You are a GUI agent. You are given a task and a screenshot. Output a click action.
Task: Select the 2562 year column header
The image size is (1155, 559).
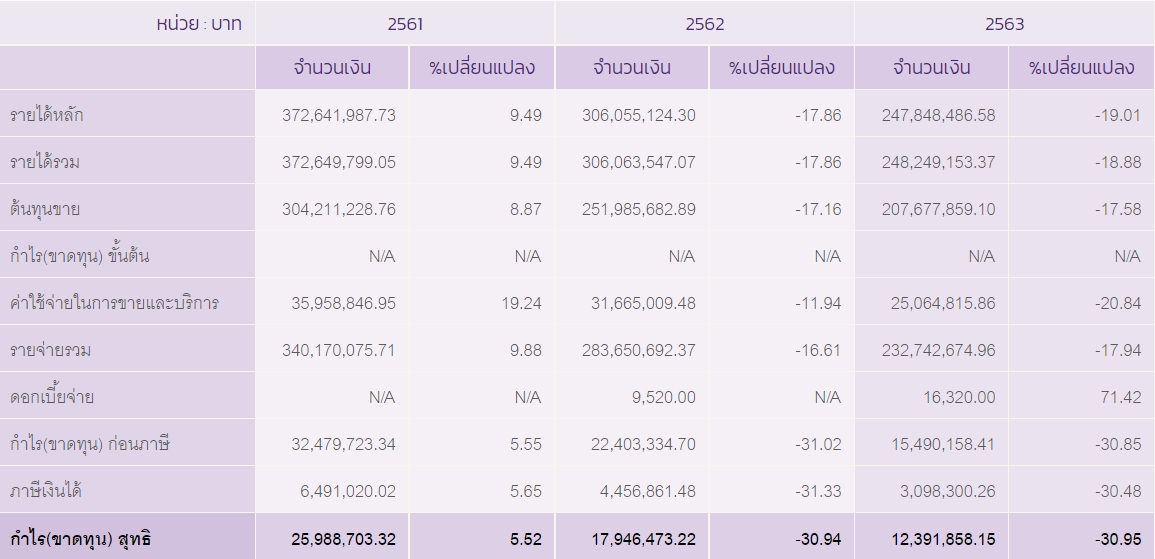pyautogui.click(x=705, y=24)
